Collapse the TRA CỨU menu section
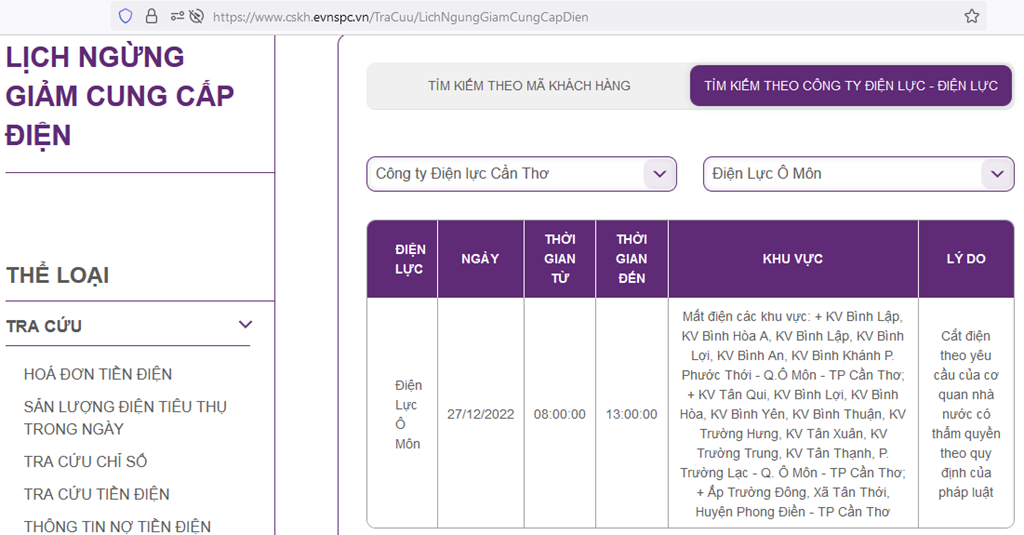This screenshot has height=535, width=1024. click(245, 325)
